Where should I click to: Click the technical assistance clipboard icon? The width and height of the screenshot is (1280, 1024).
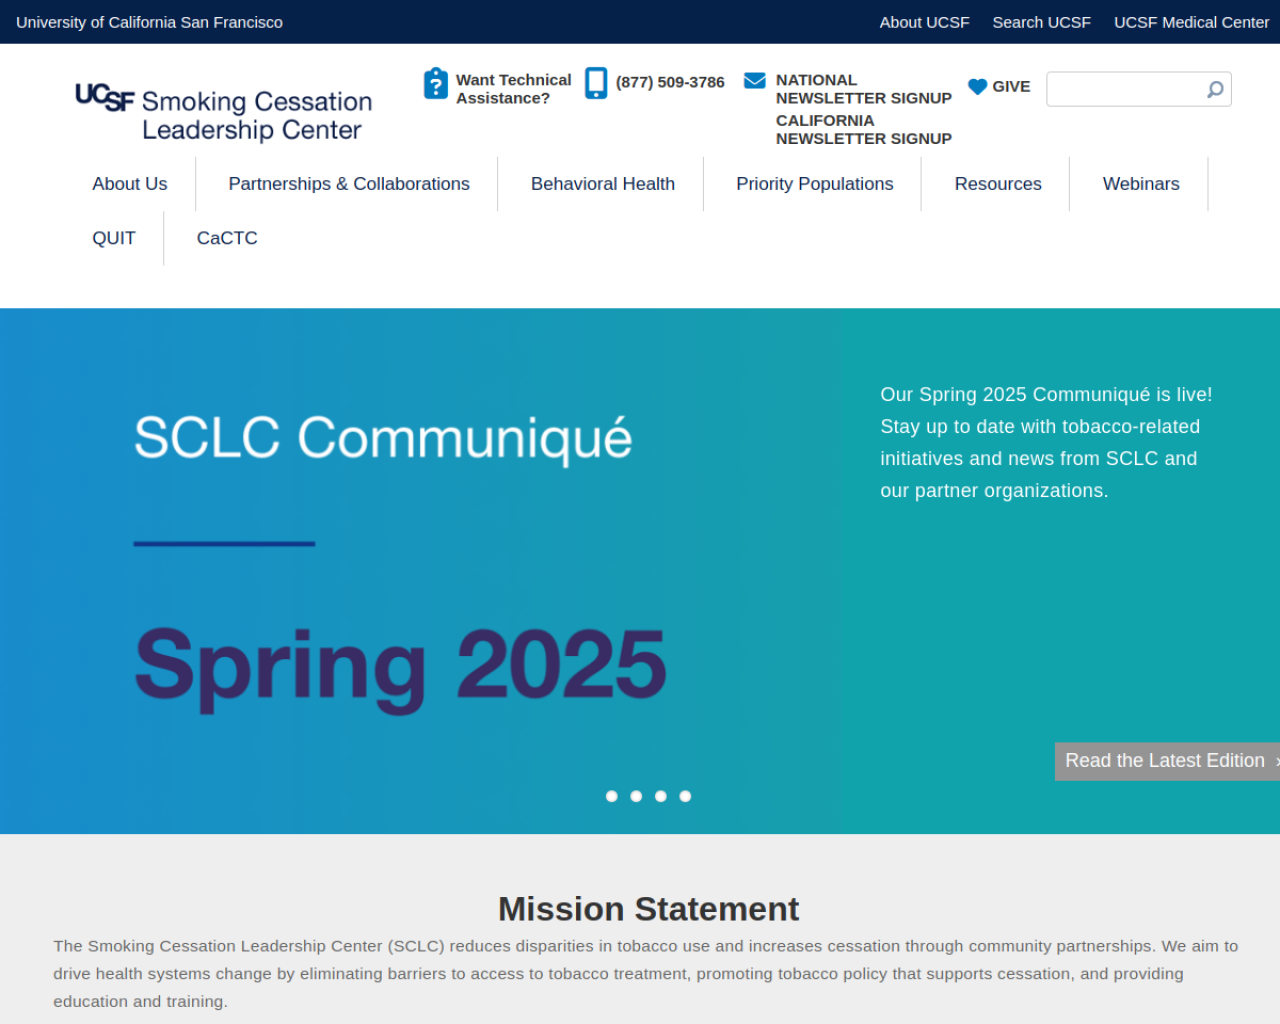pos(436,84)
